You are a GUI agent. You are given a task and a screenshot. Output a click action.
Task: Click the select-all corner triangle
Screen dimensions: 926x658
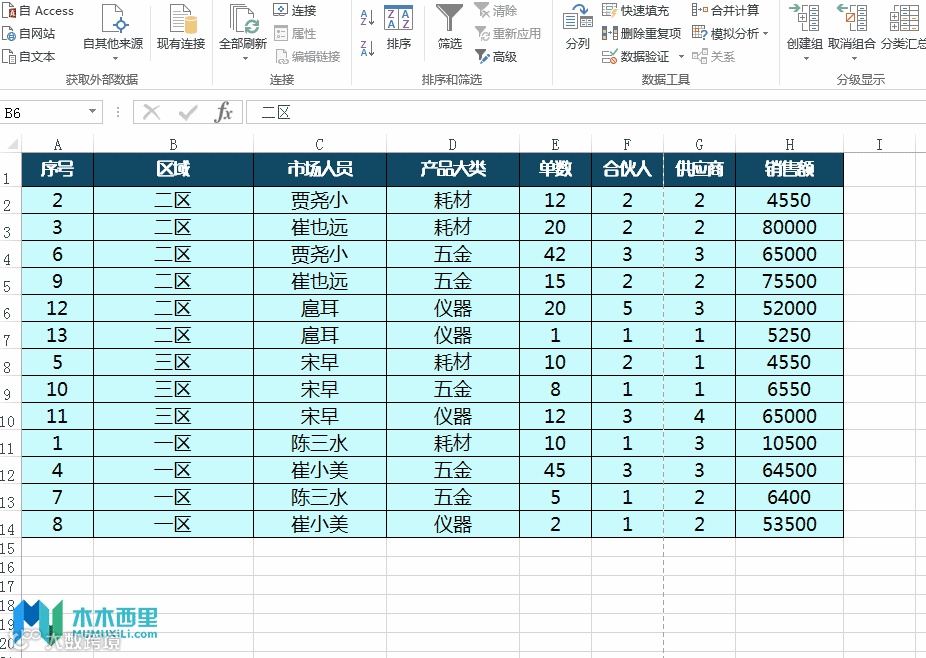click(x=11, y=144)
